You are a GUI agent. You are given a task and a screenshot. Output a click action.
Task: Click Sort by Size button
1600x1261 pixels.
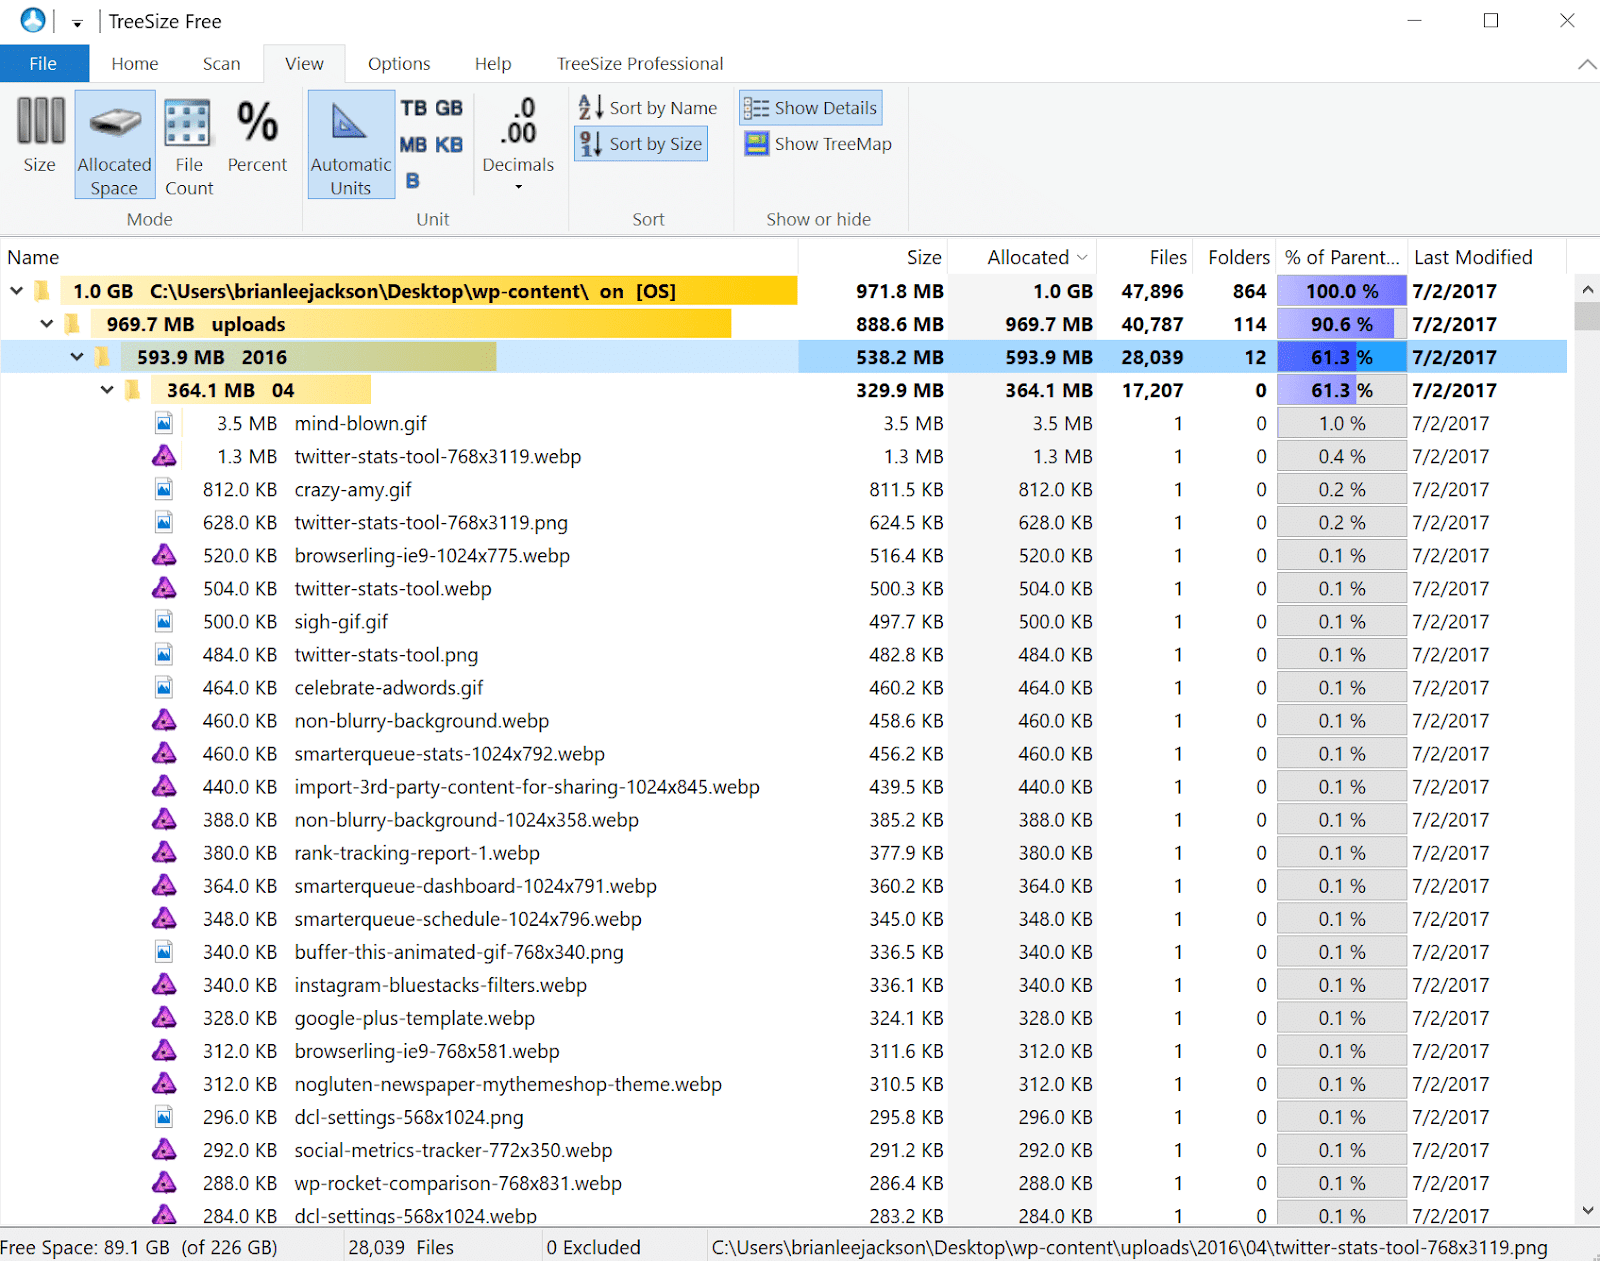(x=642, y=144)
